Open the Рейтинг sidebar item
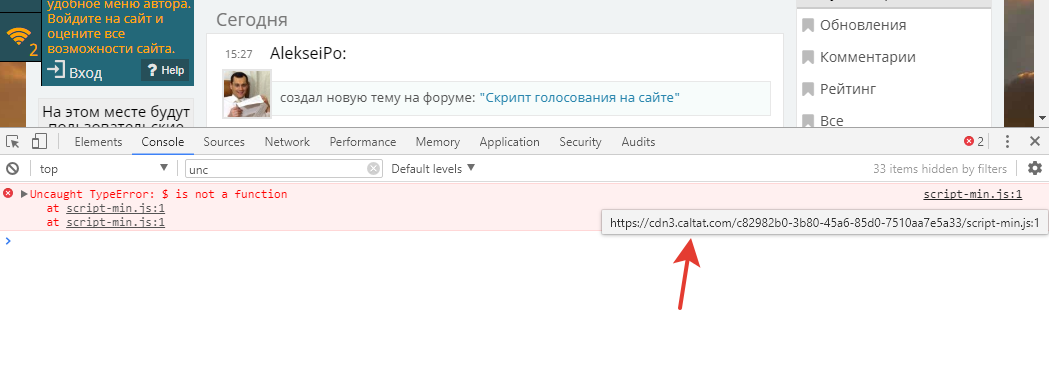The image size is (1049, 372). coord(848,89)
